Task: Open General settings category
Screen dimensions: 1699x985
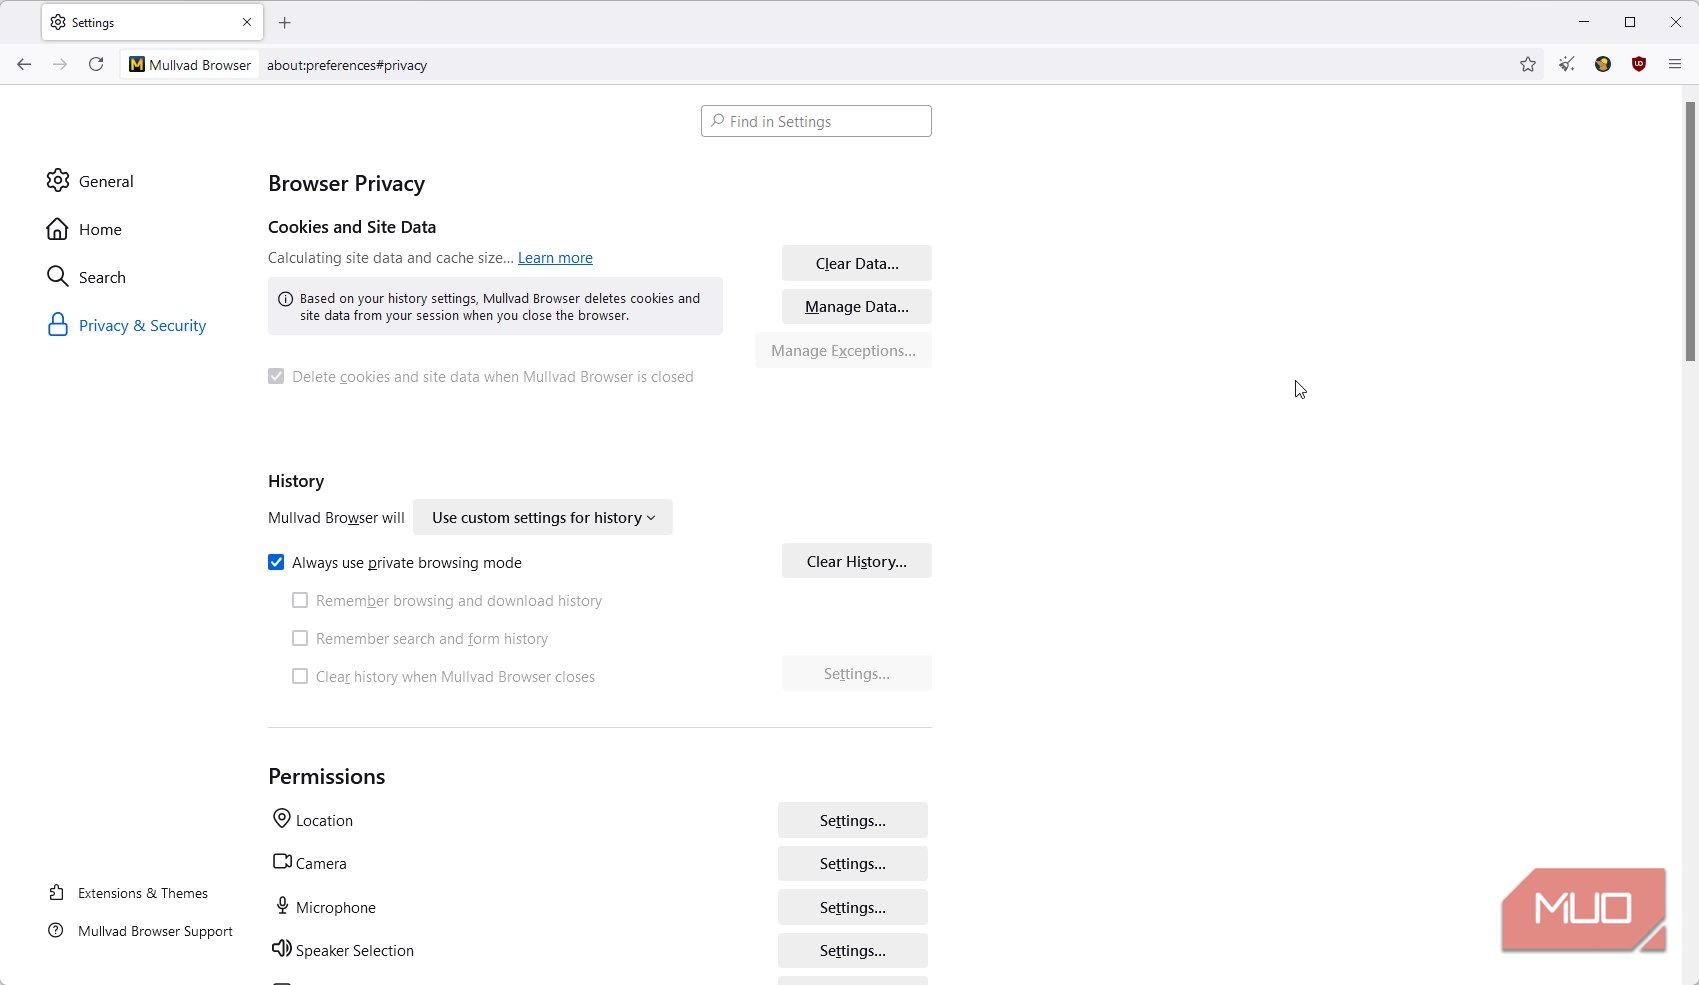Action: pos(90,181)
